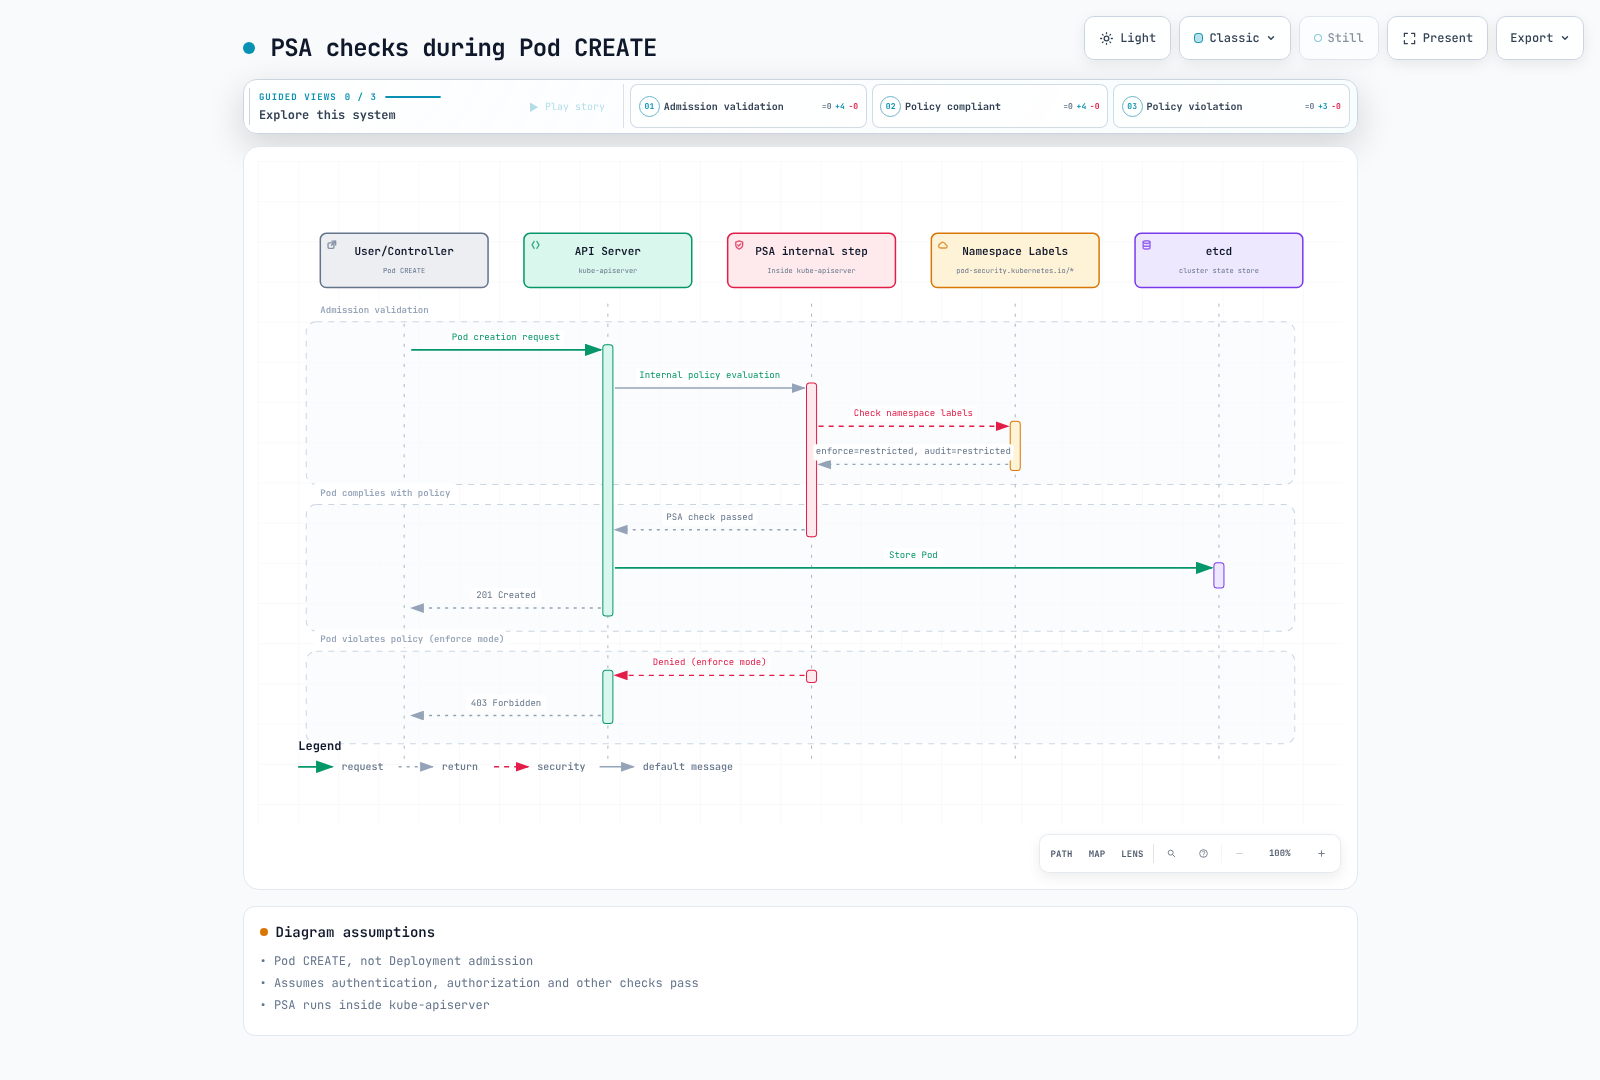Click the User/Controller external icon

[332, 245]
